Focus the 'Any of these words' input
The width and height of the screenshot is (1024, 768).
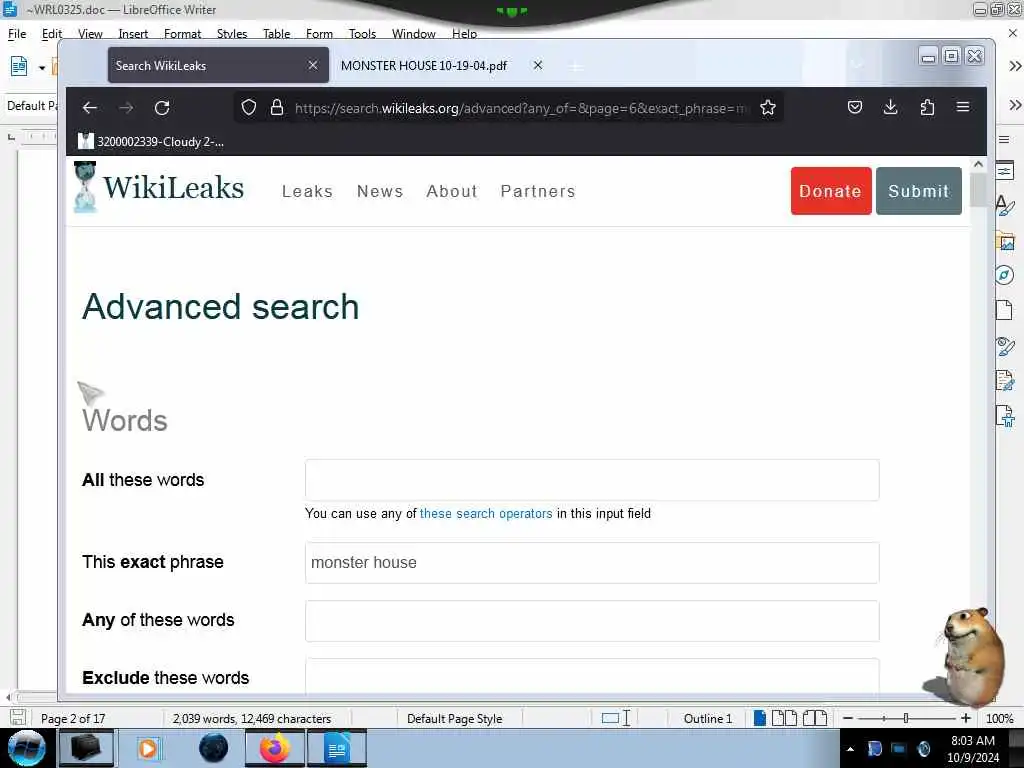point(592,620)
